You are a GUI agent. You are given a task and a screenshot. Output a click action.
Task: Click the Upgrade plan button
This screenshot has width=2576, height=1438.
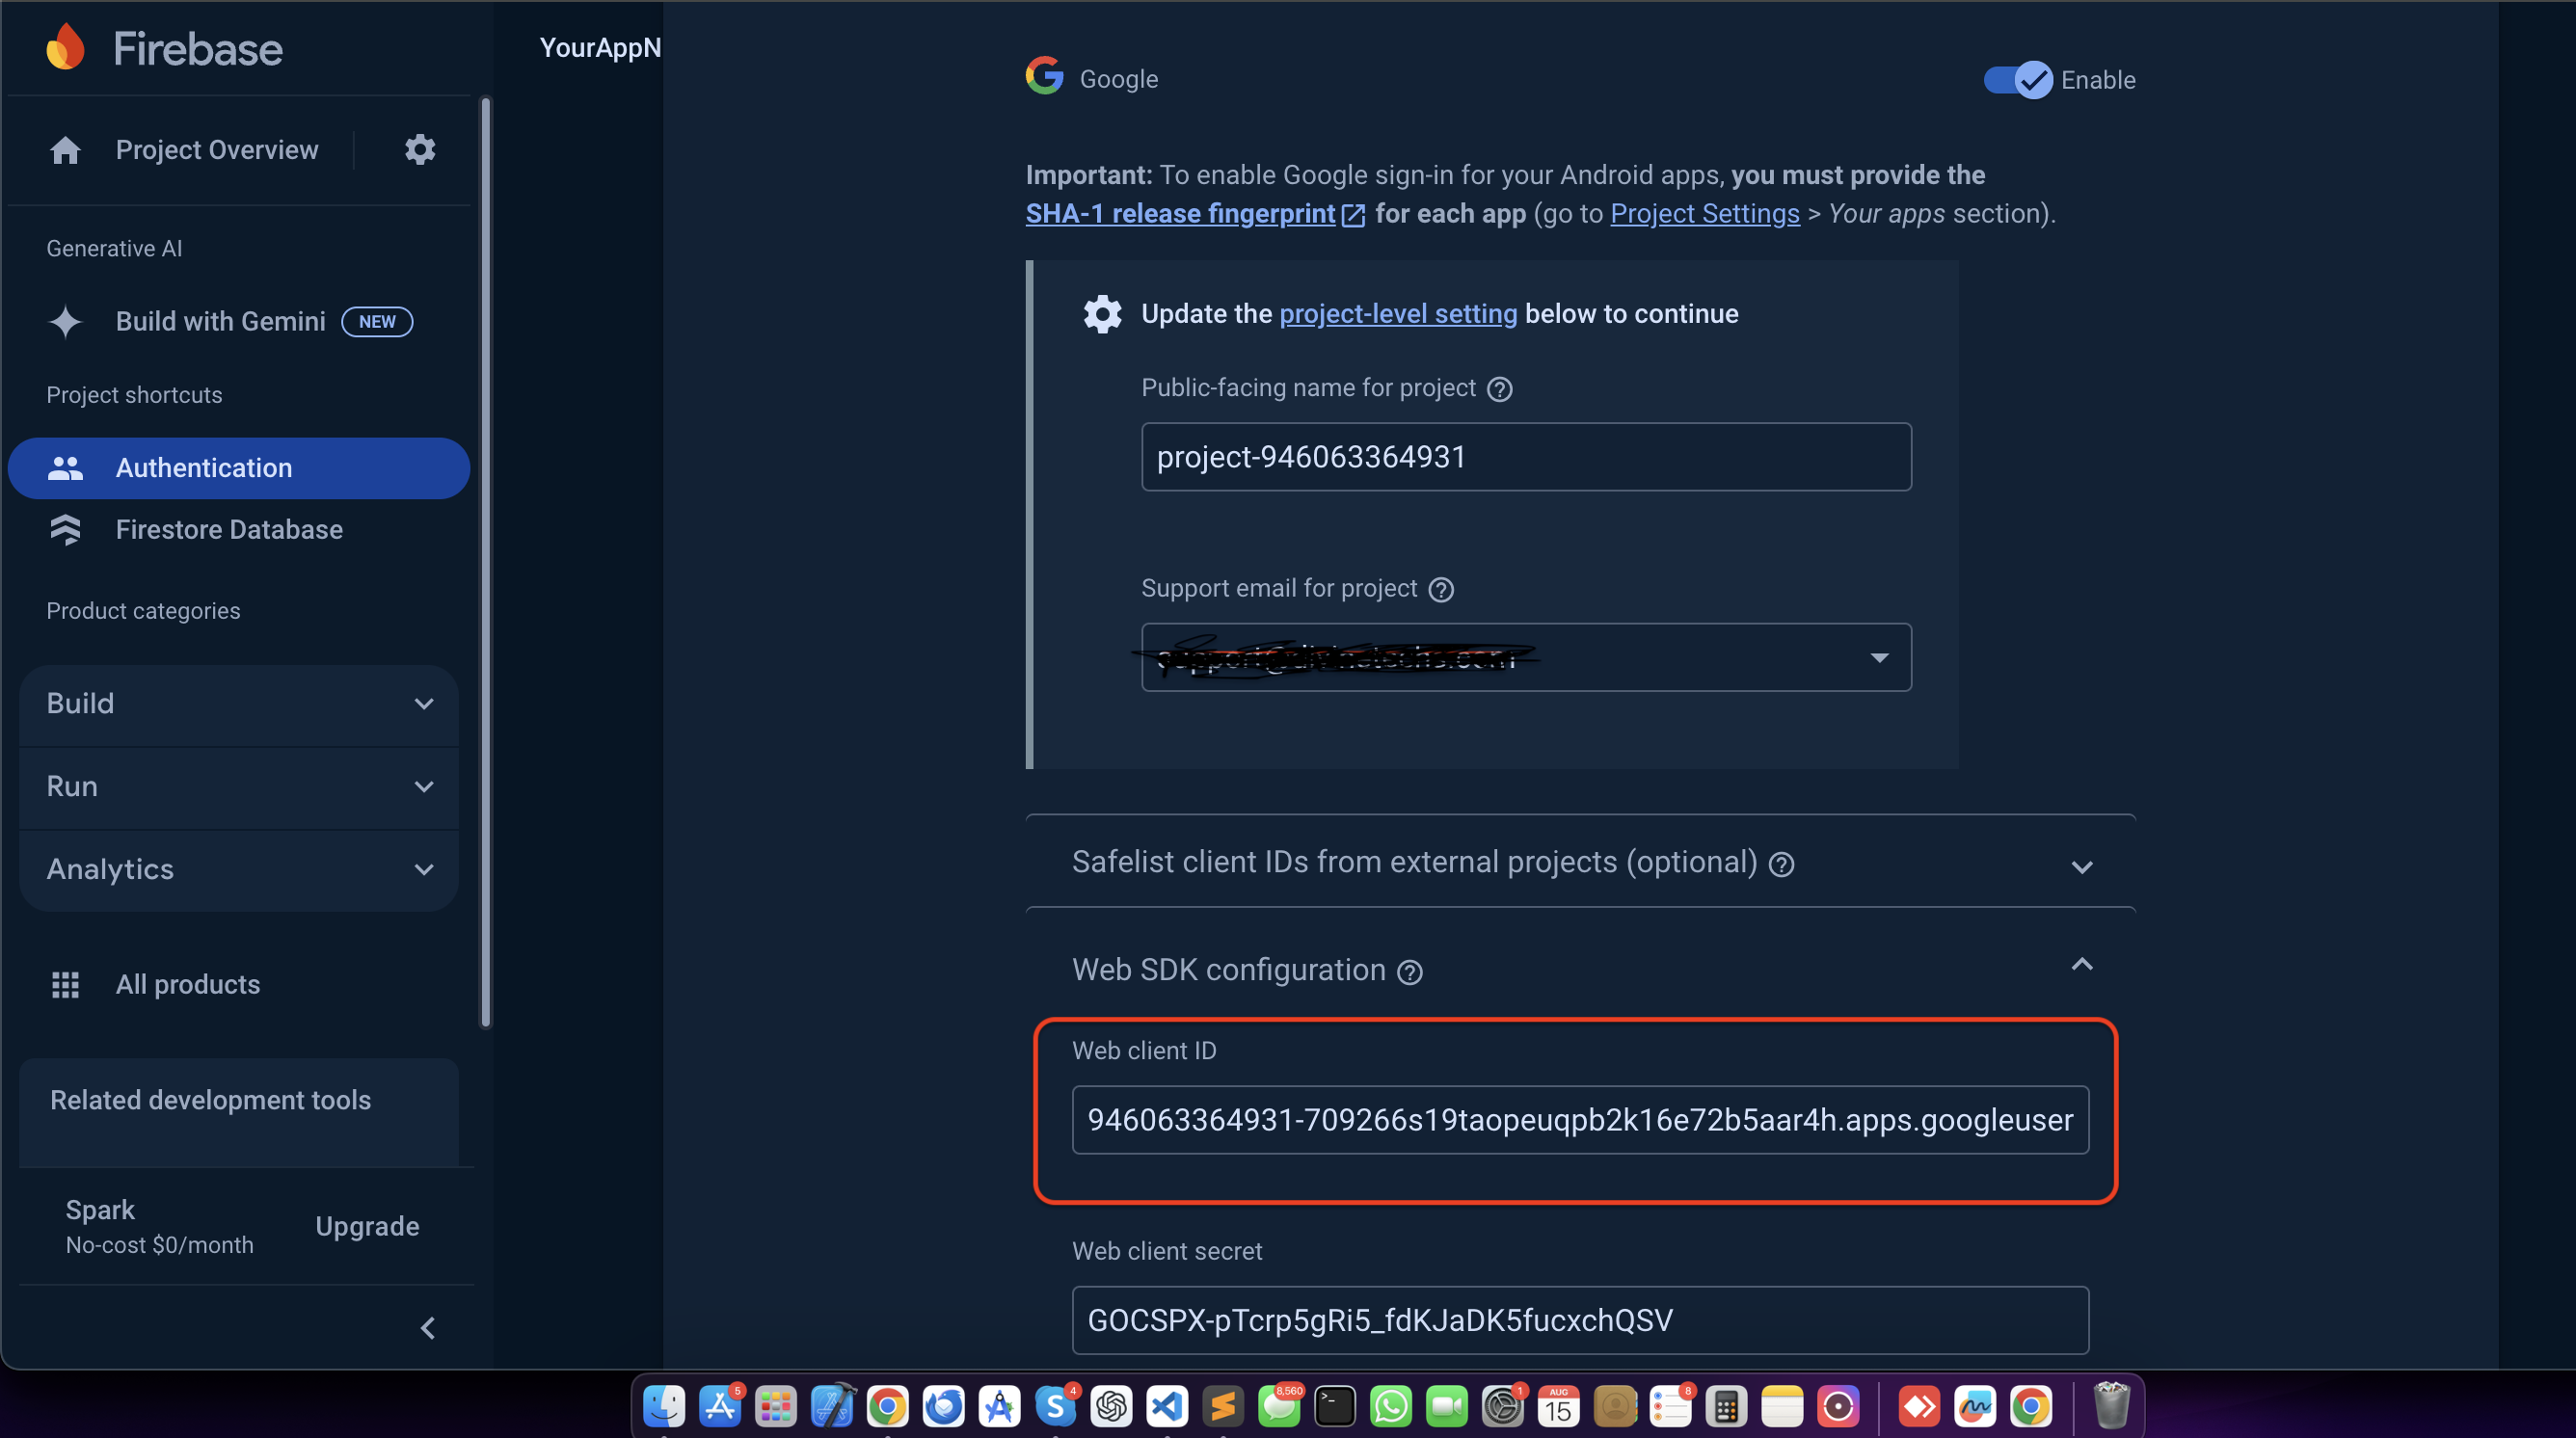click(367, 1226)
